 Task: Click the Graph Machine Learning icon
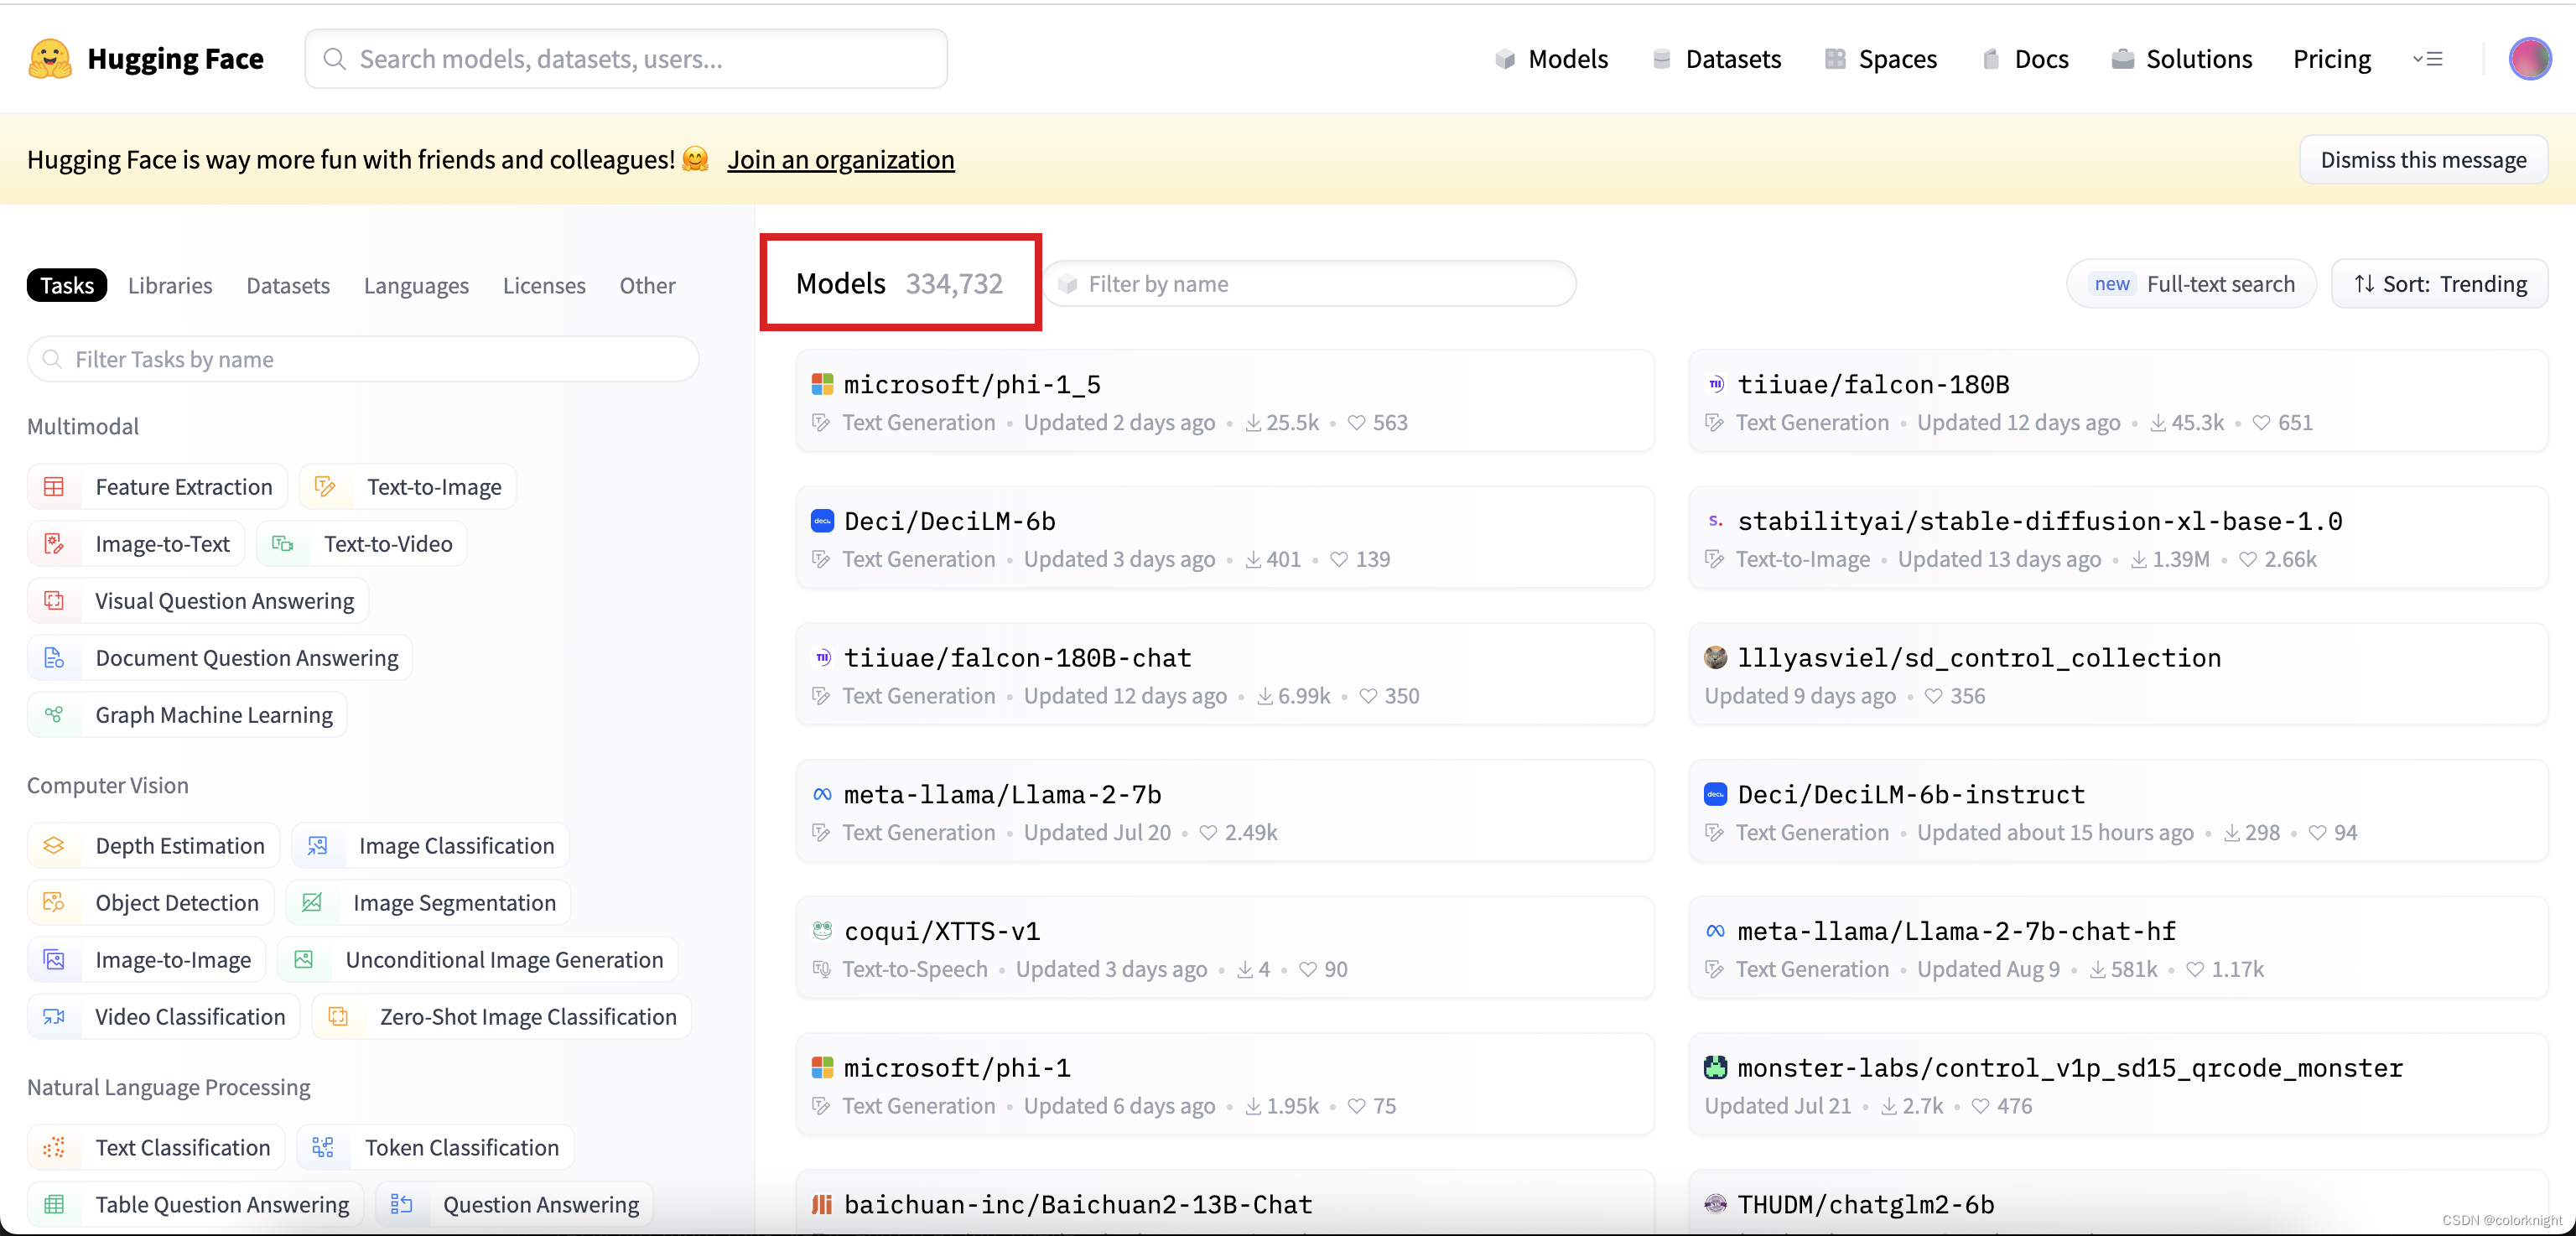pos(54,715)
